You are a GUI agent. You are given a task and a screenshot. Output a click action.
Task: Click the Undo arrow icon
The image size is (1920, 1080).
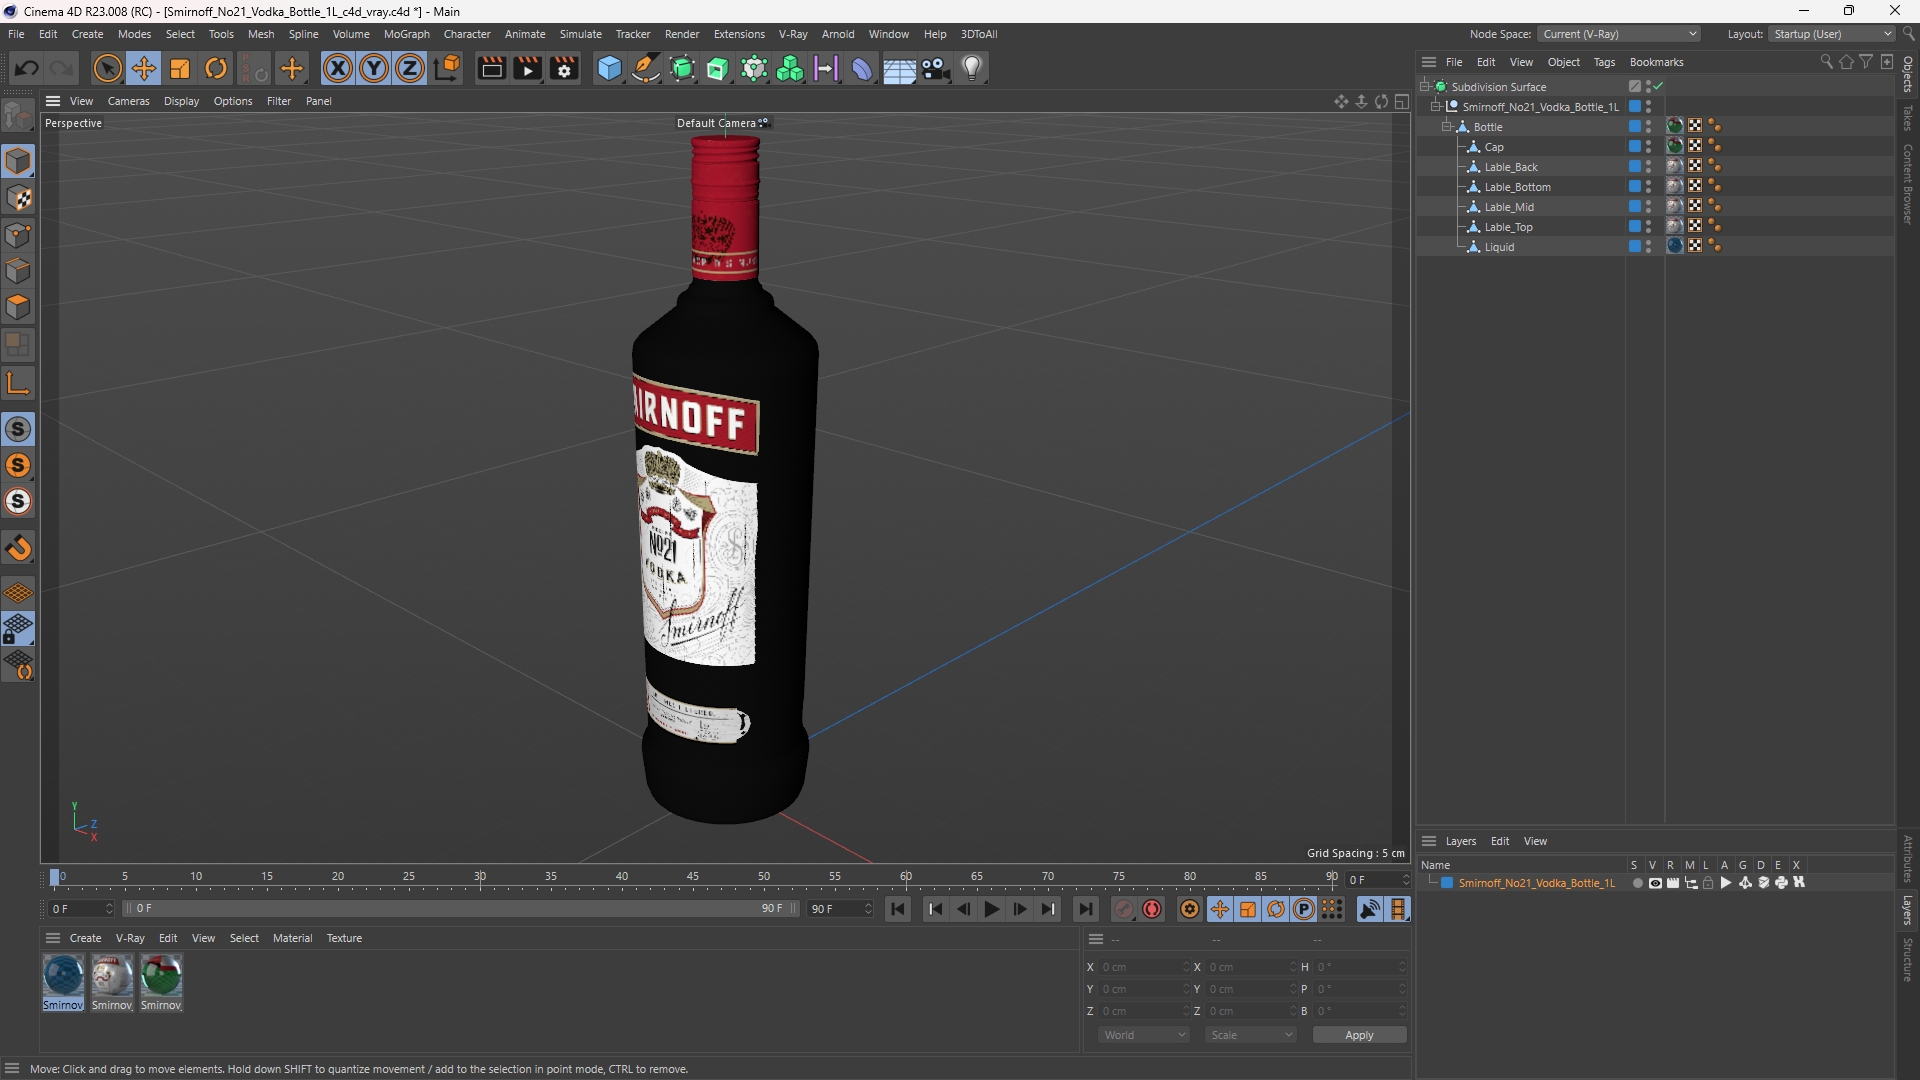coord(27,68)
